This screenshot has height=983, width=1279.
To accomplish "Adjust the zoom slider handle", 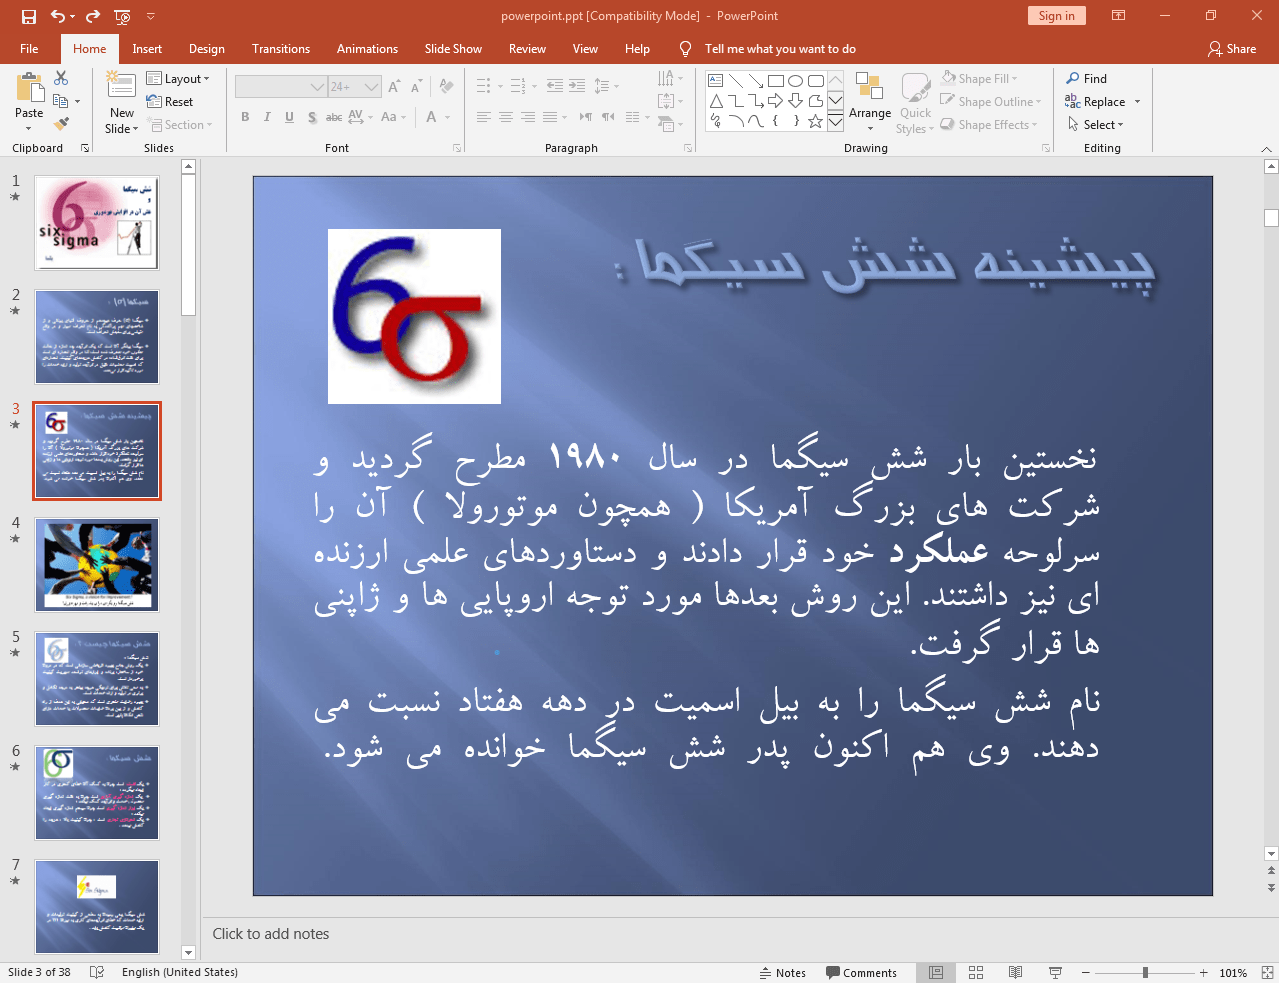I will [1145, 972].
